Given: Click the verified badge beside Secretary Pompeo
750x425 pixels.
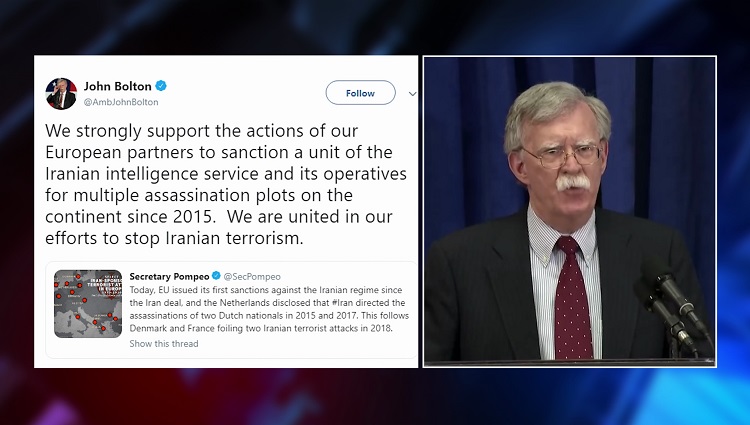Looking at the screenshot, I should point(216,275).
